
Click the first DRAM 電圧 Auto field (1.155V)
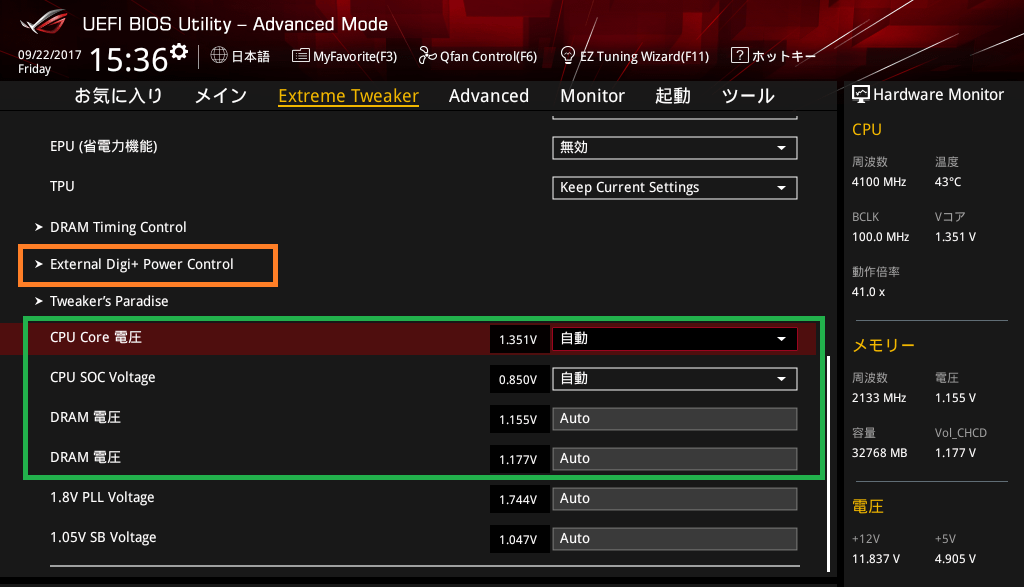675,419
